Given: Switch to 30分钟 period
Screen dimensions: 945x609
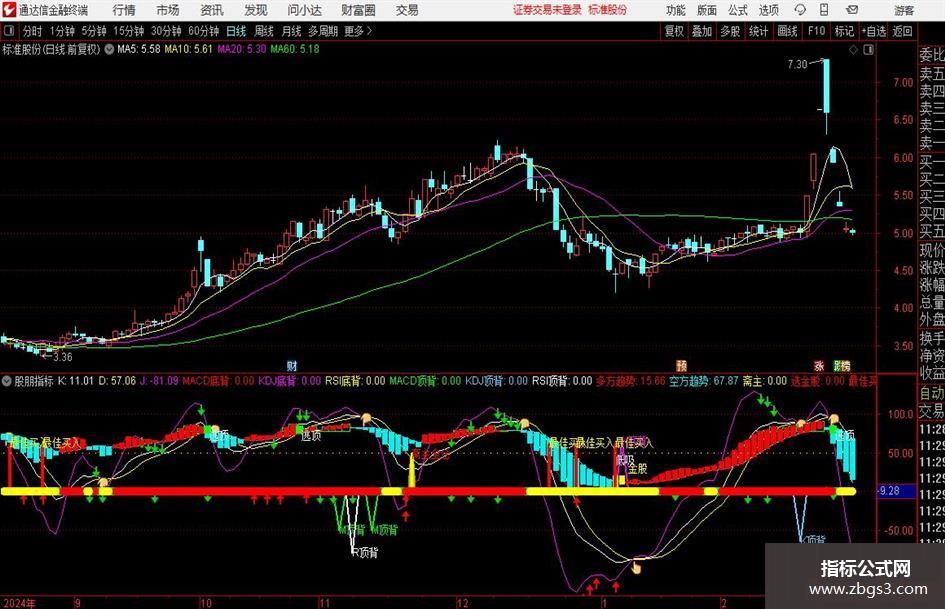Looking at the screenshot, I should click(166, 31).
